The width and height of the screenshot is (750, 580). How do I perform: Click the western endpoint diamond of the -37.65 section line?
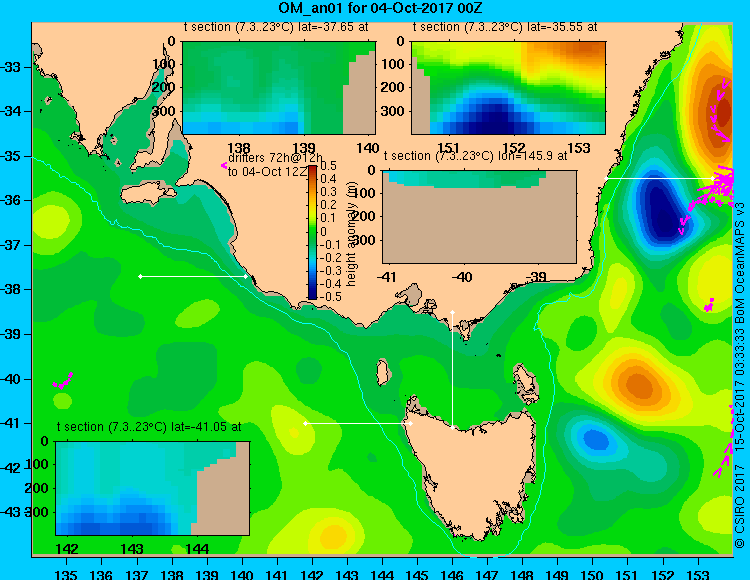140,276
